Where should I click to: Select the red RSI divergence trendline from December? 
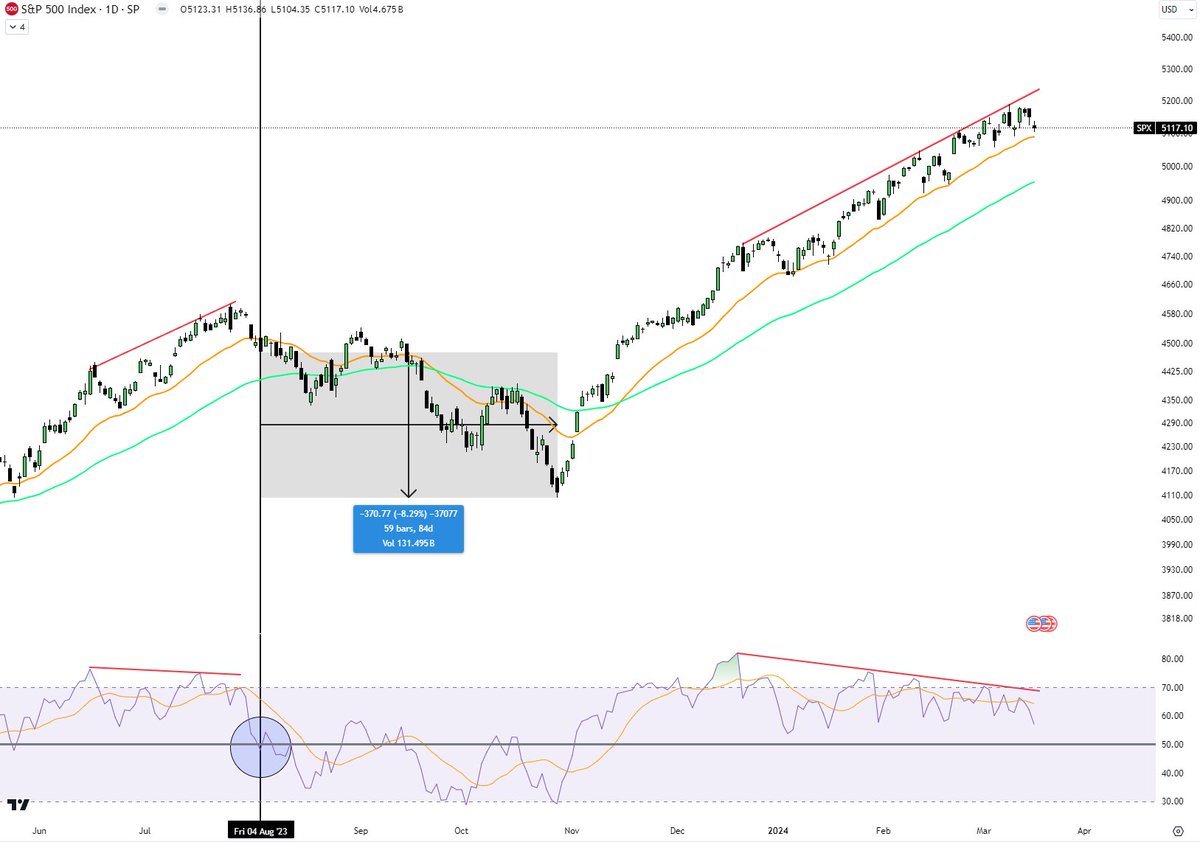pos(888,672)
